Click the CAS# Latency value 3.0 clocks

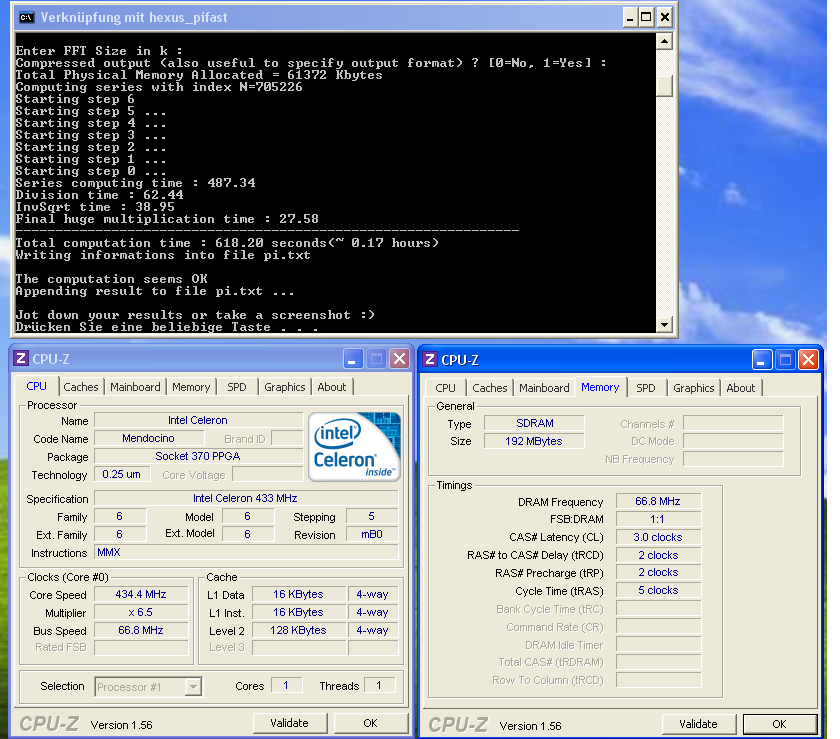[658, 537]
